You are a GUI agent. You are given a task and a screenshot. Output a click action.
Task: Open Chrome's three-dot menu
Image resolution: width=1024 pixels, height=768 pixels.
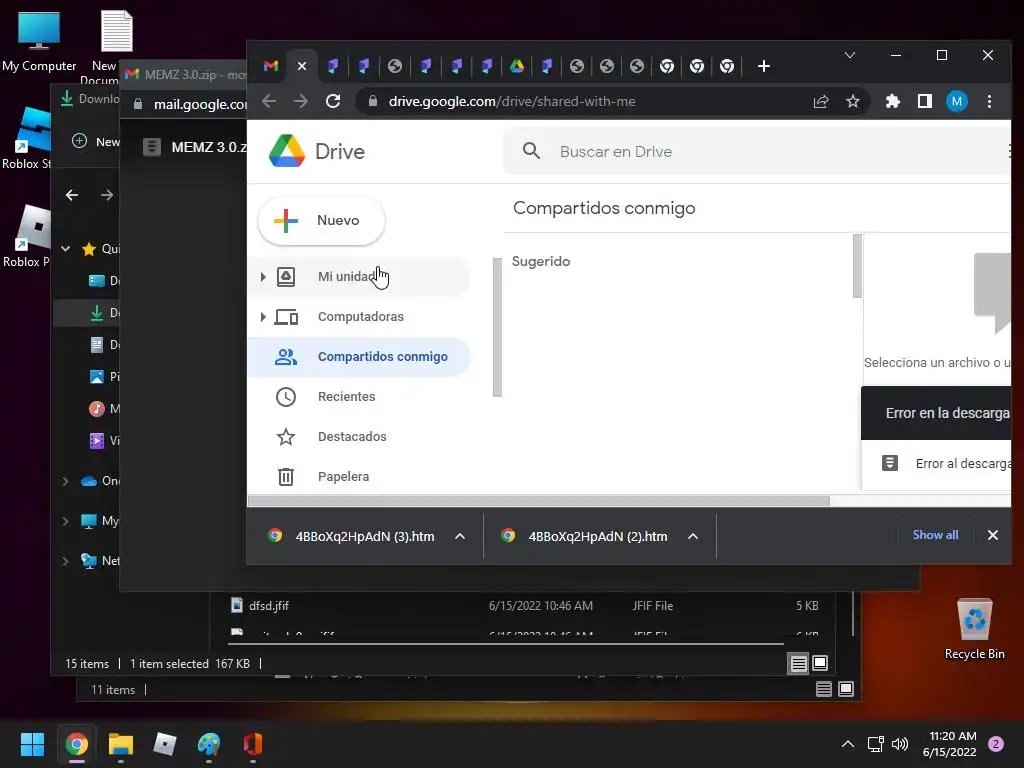tap(989, 101)
